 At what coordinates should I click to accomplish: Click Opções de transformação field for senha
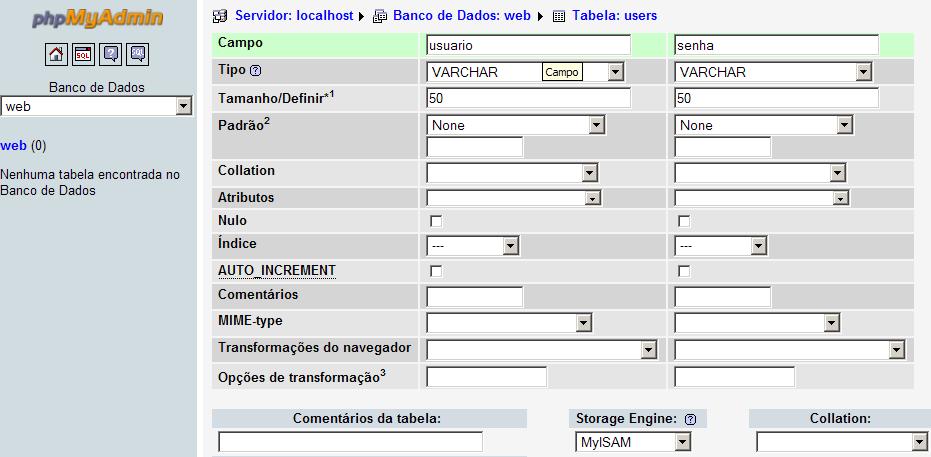coord(735,377)
